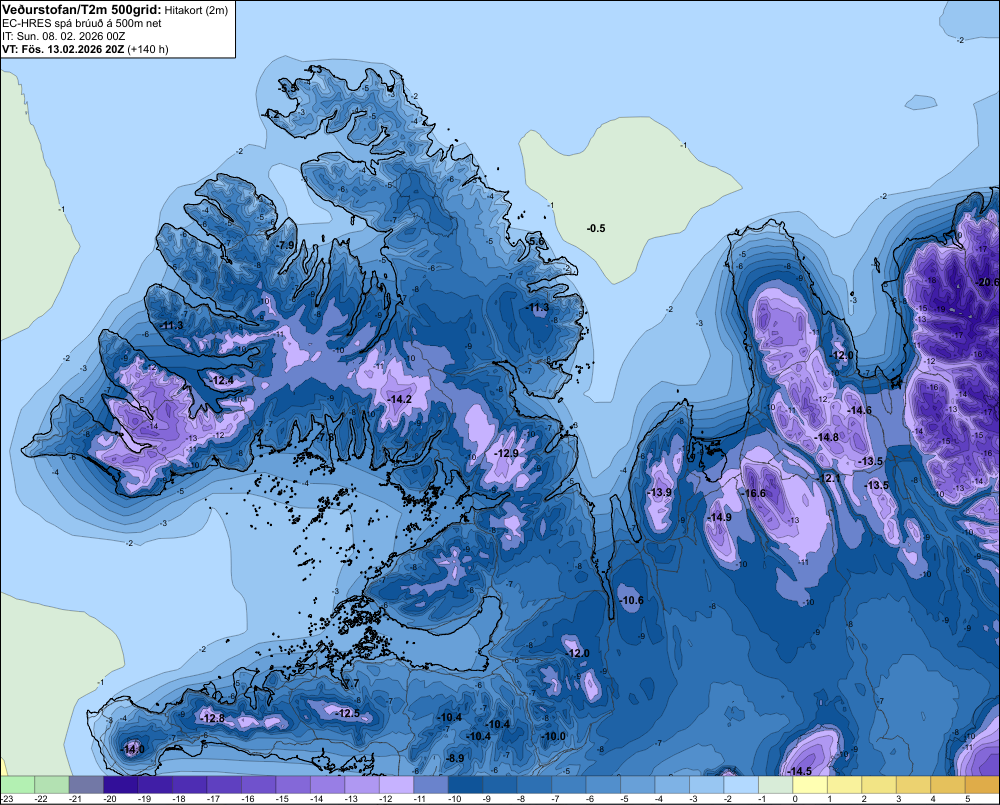Click the -20.6 temperature label
Image resolution: width=1000 pixels, height=805 pixels.
pos(988,282)
